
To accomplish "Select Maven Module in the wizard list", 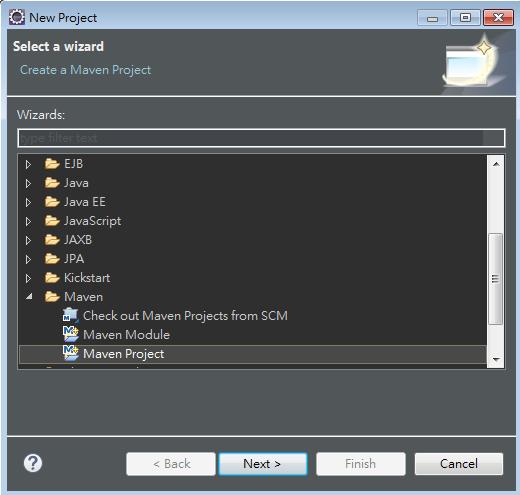I will pyautogui.click(x=126, y=334).
